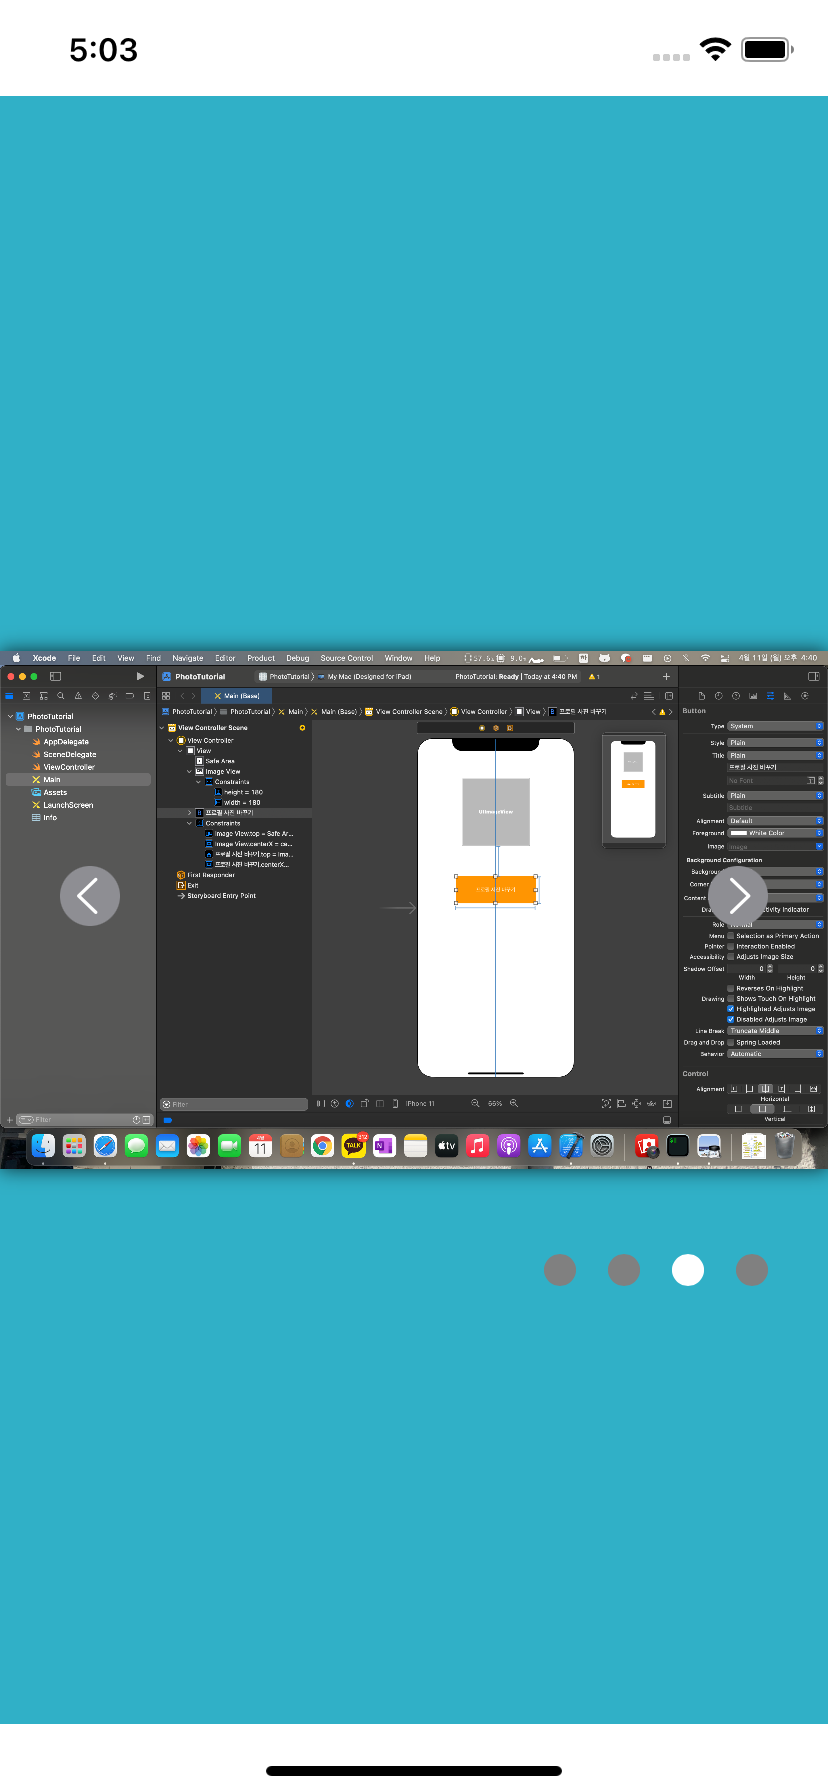Open the File menu

click(x=74, y=658)
